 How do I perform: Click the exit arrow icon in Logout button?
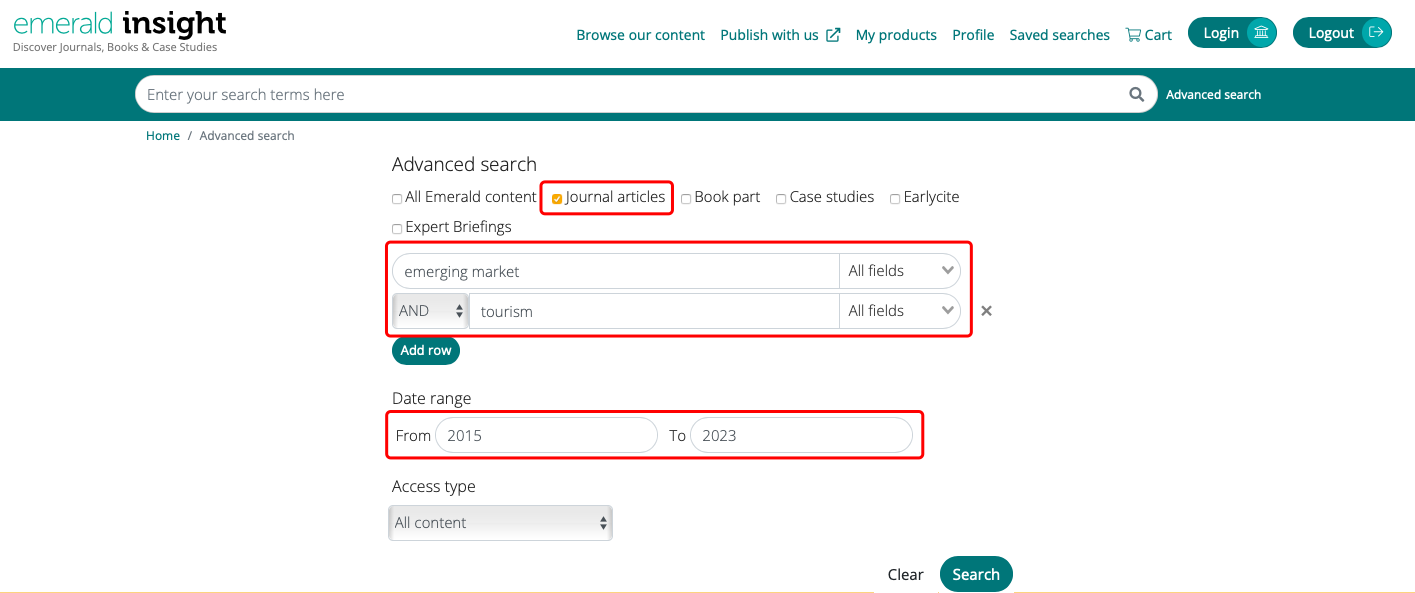(1376, 33)
